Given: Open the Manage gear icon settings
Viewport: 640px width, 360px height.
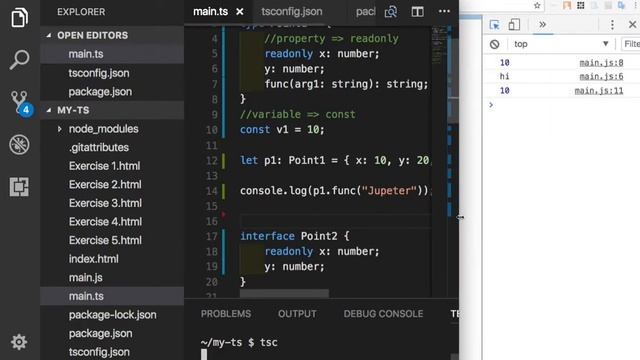Looking at the screenshot, I should pyautogui.click(x=19, y=342).
